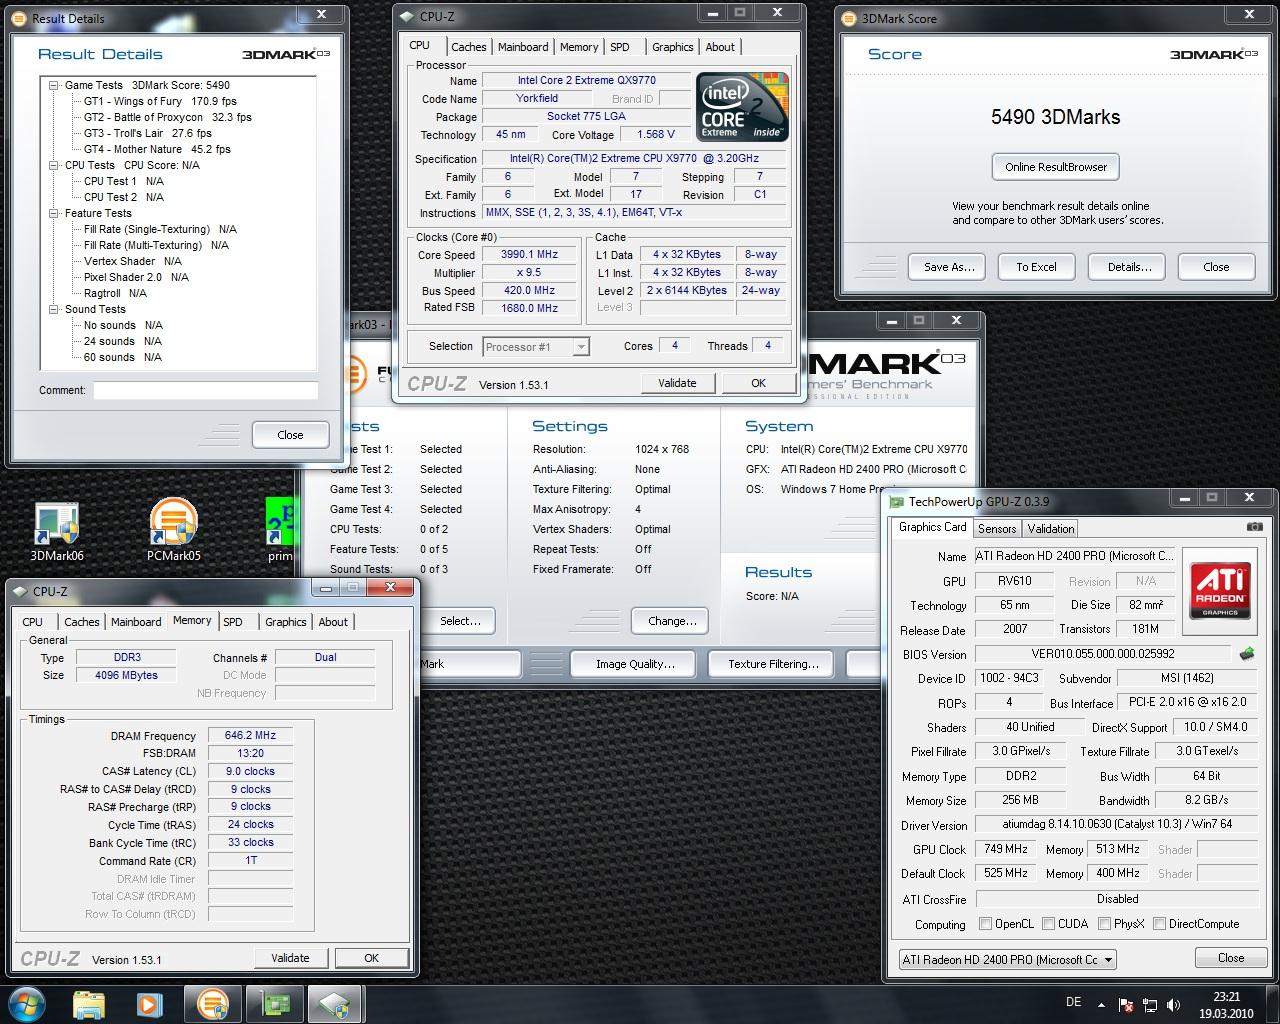Click the DE language indicator
Viewport: 1280px width, 1024px height.
[x=1074, y=1002]
